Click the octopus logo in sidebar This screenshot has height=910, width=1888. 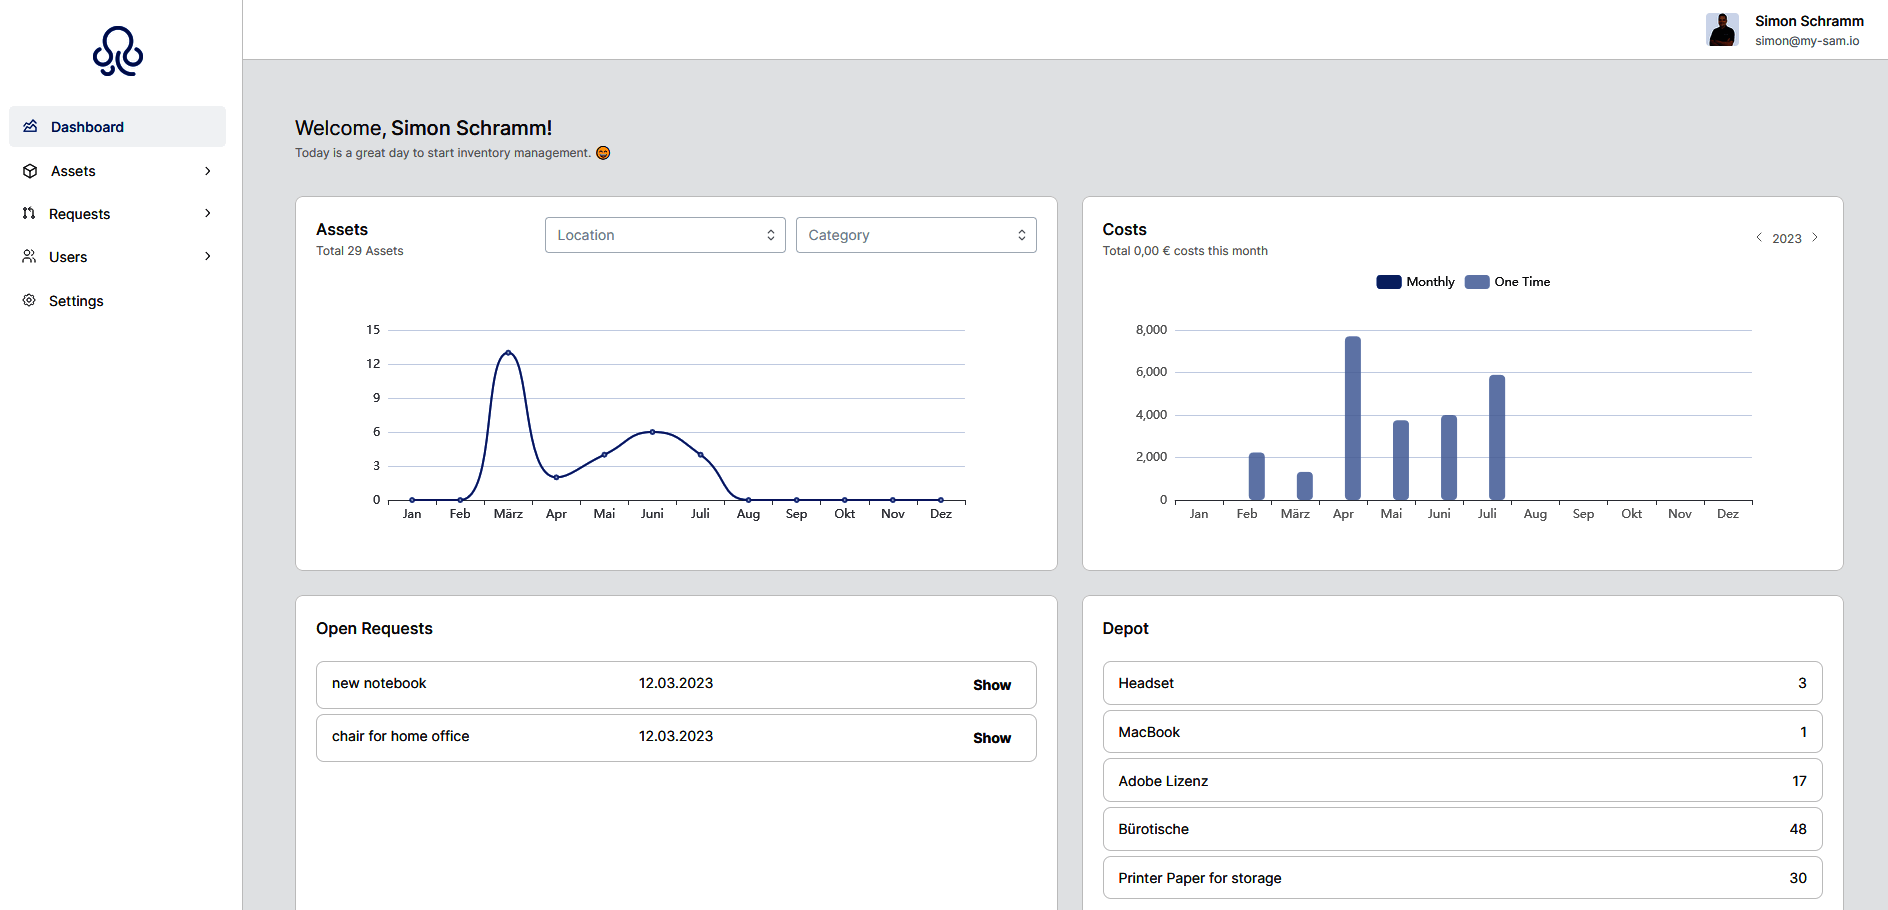point(118,51)
